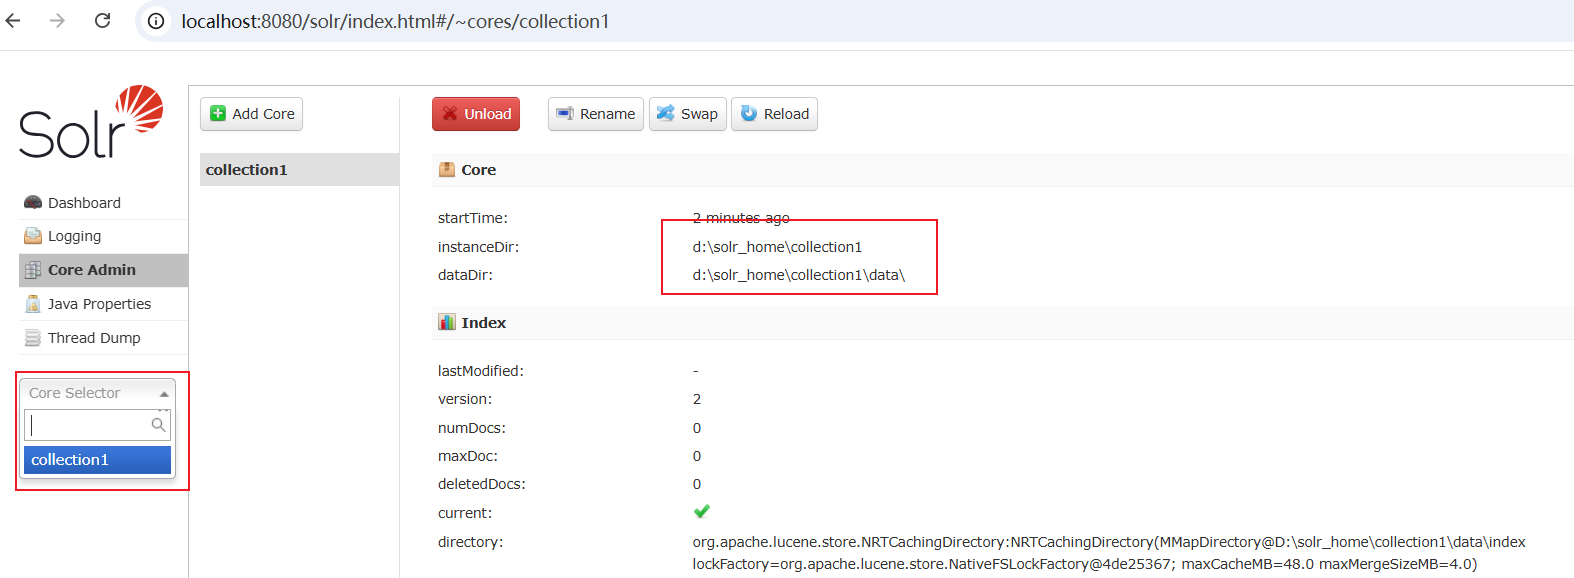1574x578 pixels.
Task: Rename the core with the Rename button
Action: [595, 114]
